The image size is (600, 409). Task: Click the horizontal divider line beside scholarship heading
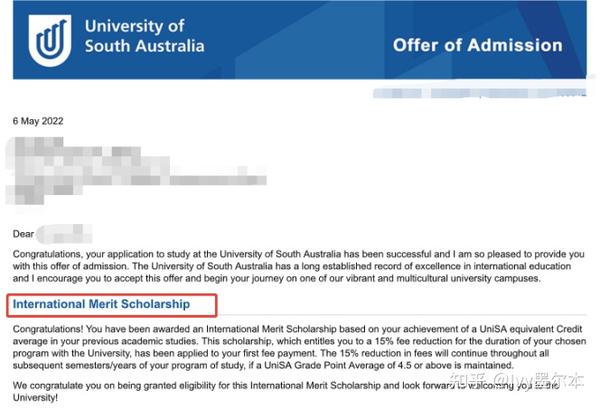(x=402, y=315)
